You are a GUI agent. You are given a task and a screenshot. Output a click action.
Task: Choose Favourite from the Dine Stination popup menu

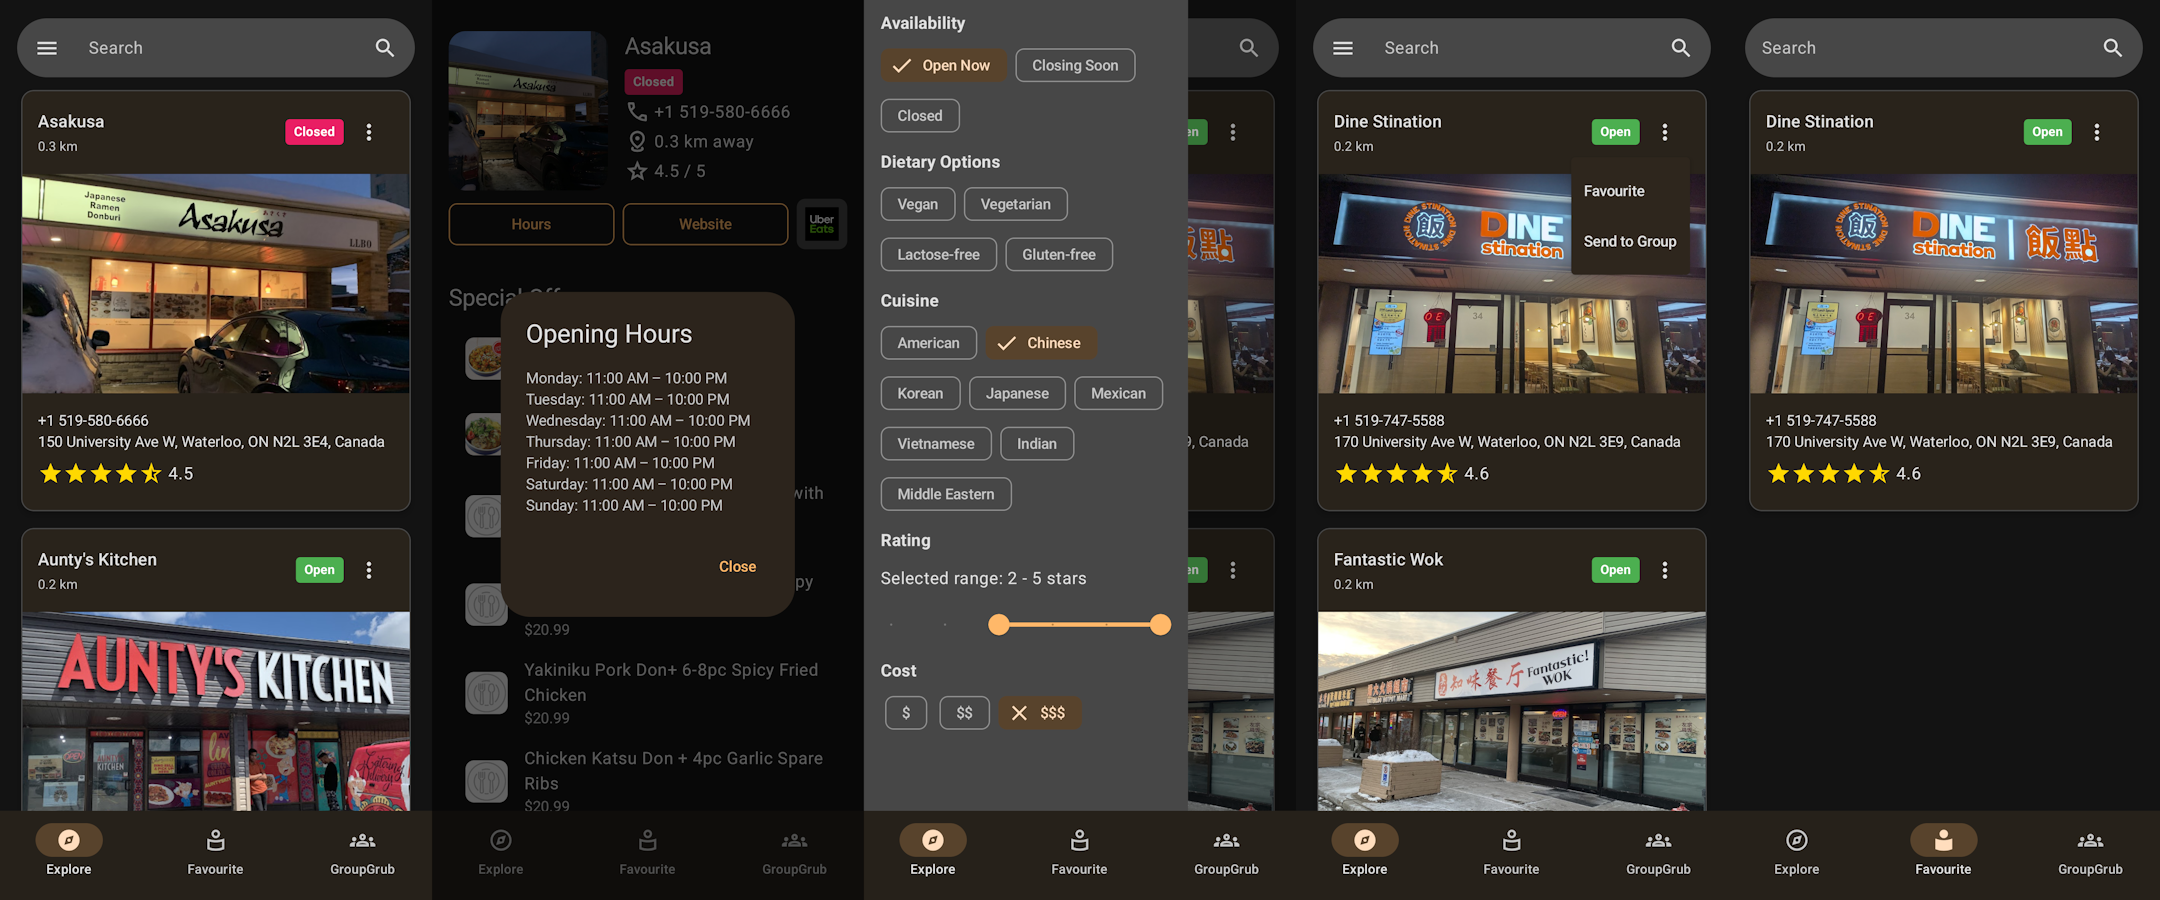[x=1614, y=191]
